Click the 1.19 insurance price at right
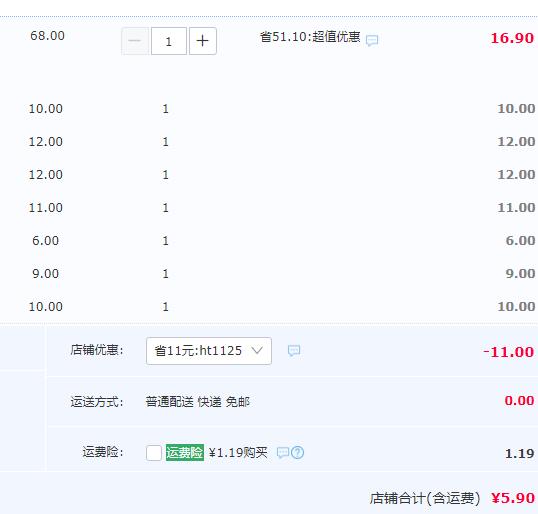The height and width of the screenshot is (514, 538). pyautogui.click(x=519, y=454)
